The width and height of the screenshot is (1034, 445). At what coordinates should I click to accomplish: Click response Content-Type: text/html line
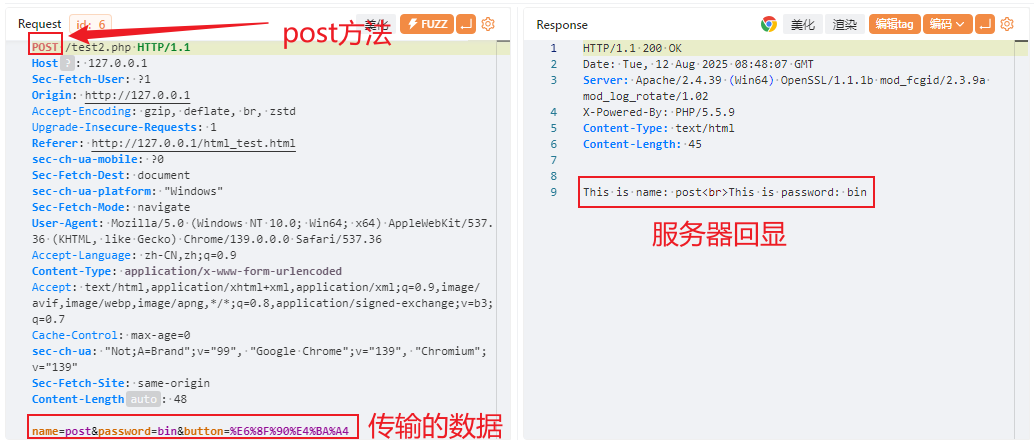point(659,127)
